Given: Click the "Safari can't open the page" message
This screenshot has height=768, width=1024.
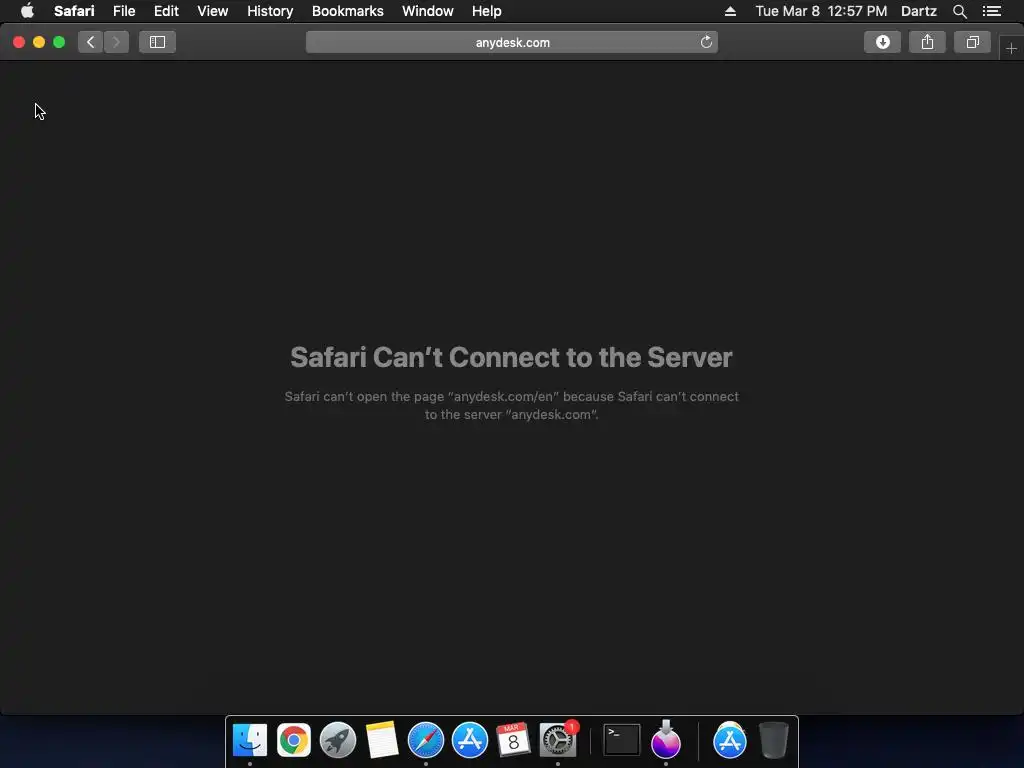Looking at the screenshot, I should (x=511, y=406).
